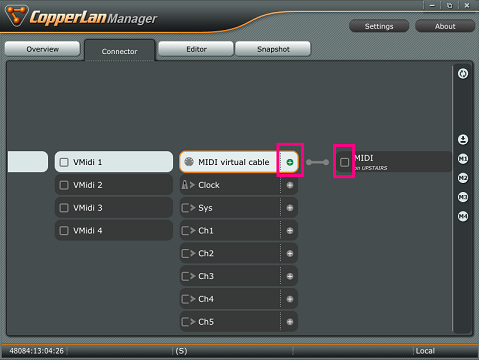Click the plus icon on Ch1 row
The height and width of the screenshot is (360, 479).
[x=290, y=231]
